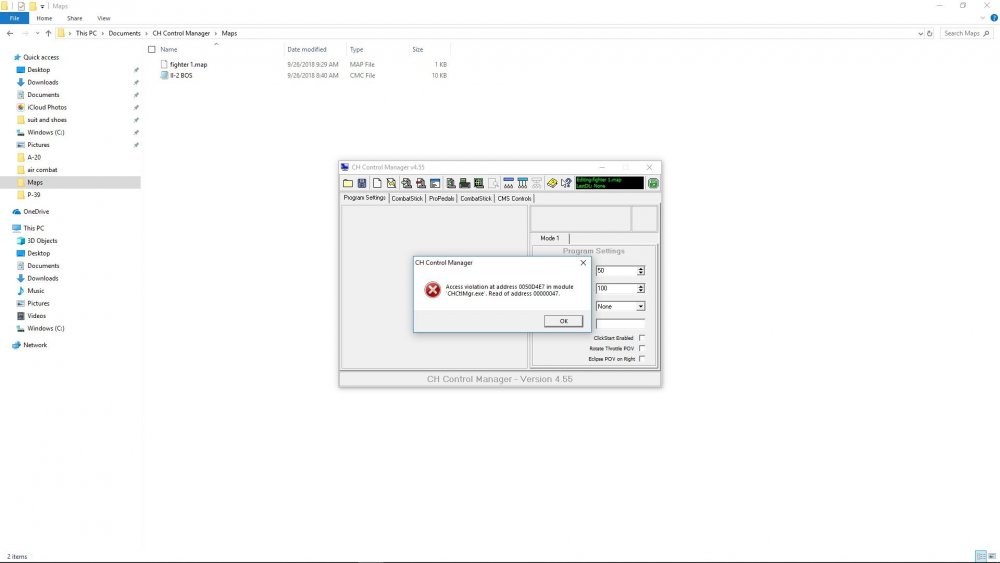Click the breadcrumb chevron after Documents
Image resolution: width=1000 pixels, height=563 pixels.
[x=146, y=33]
